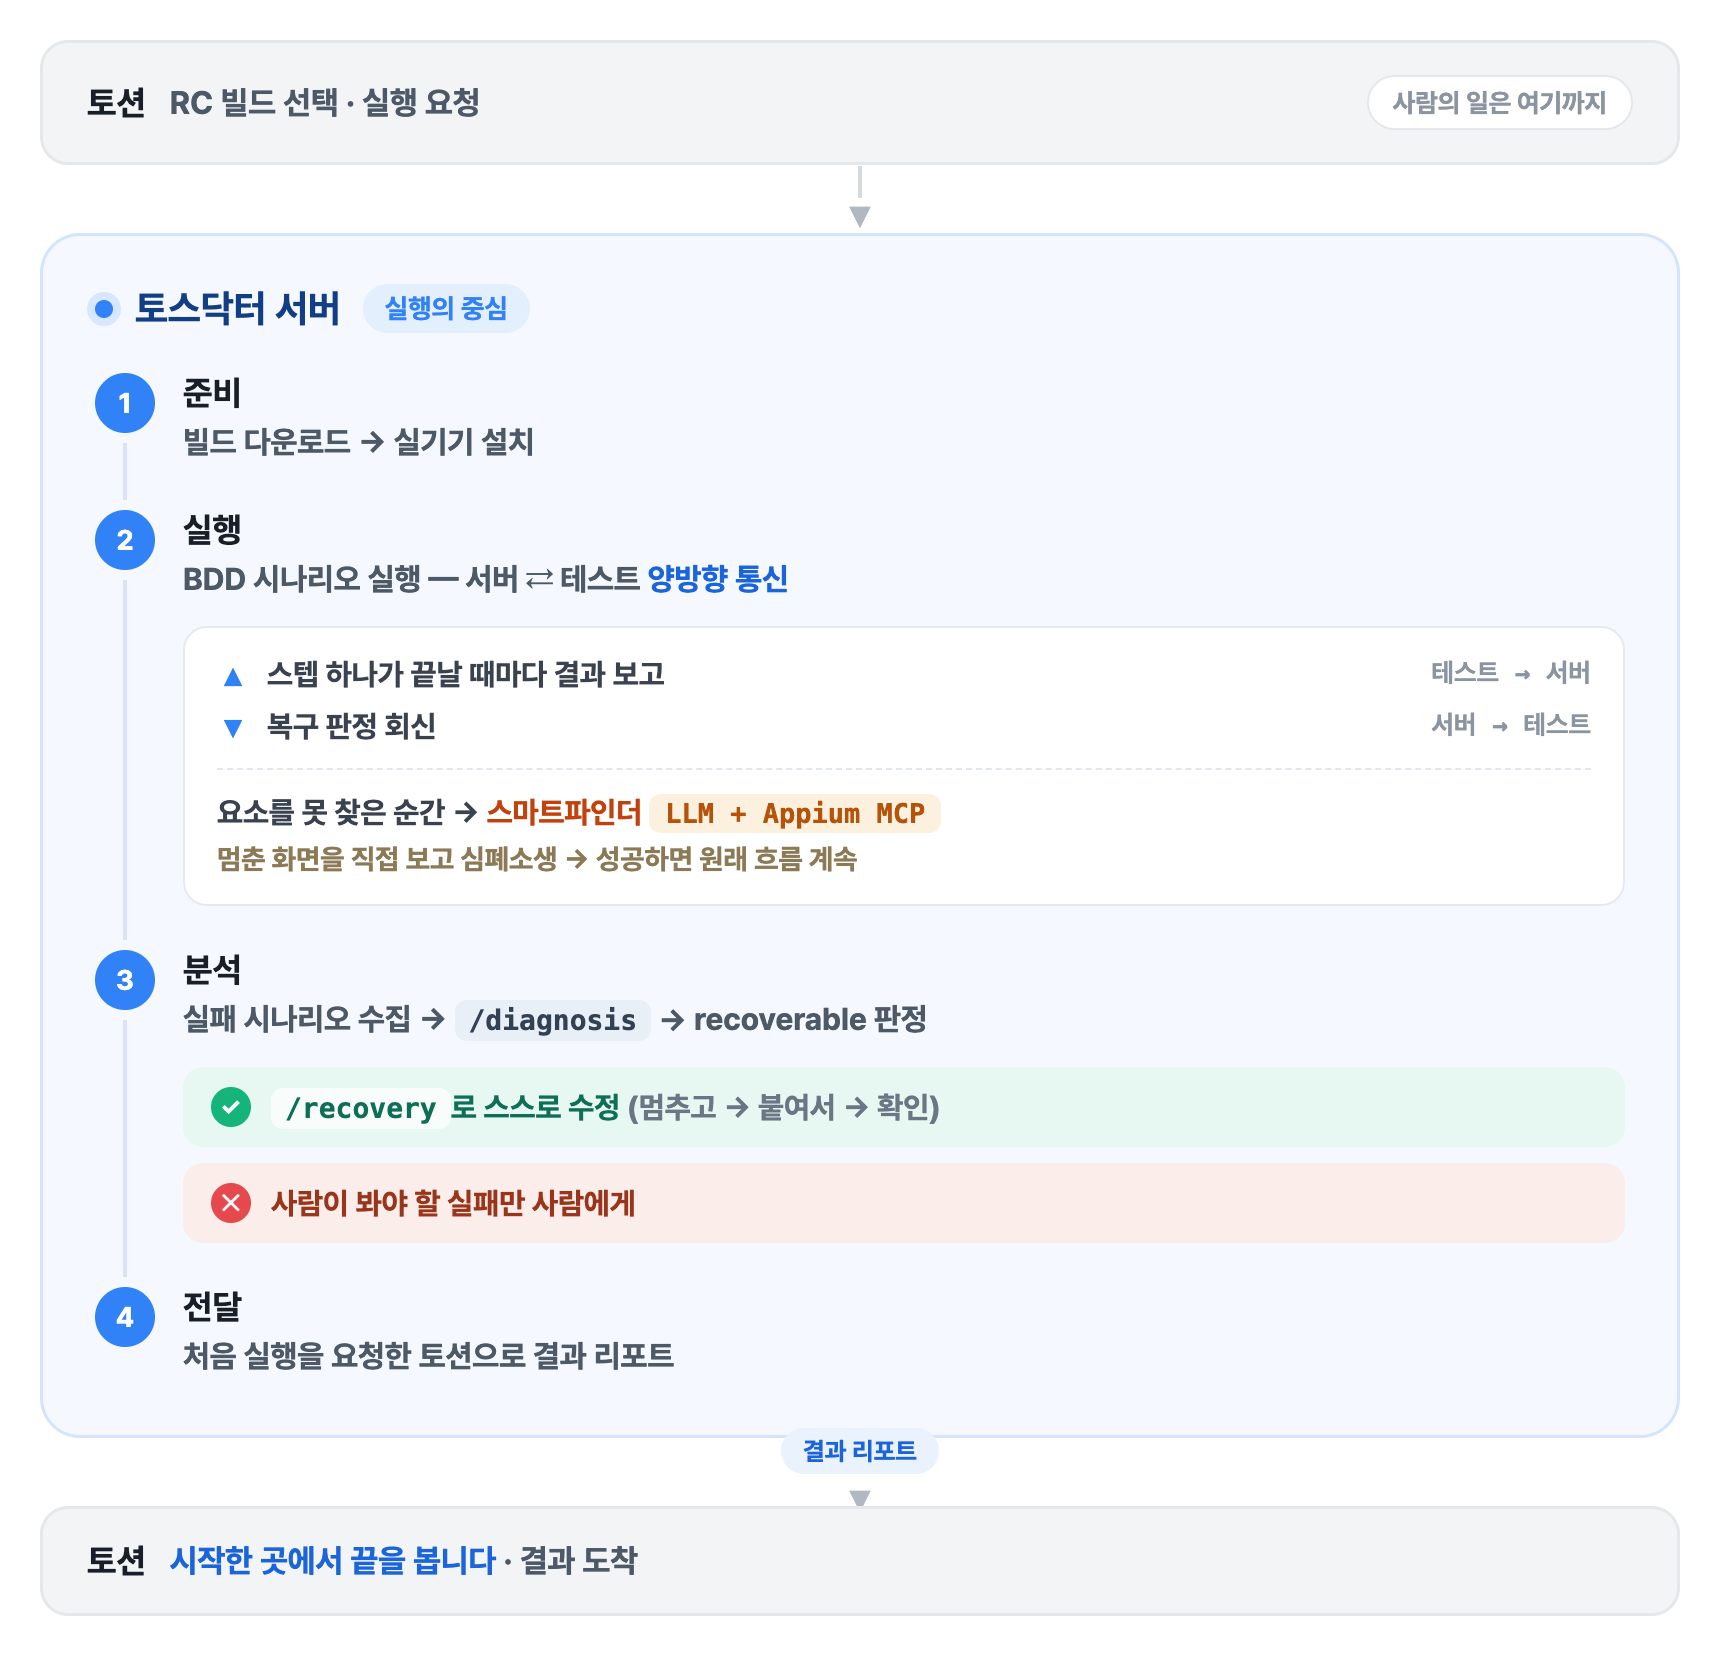Select the LLM + Appium MCP tag
Viewport: 1720px width, 1656px height.
pos(795,813)
